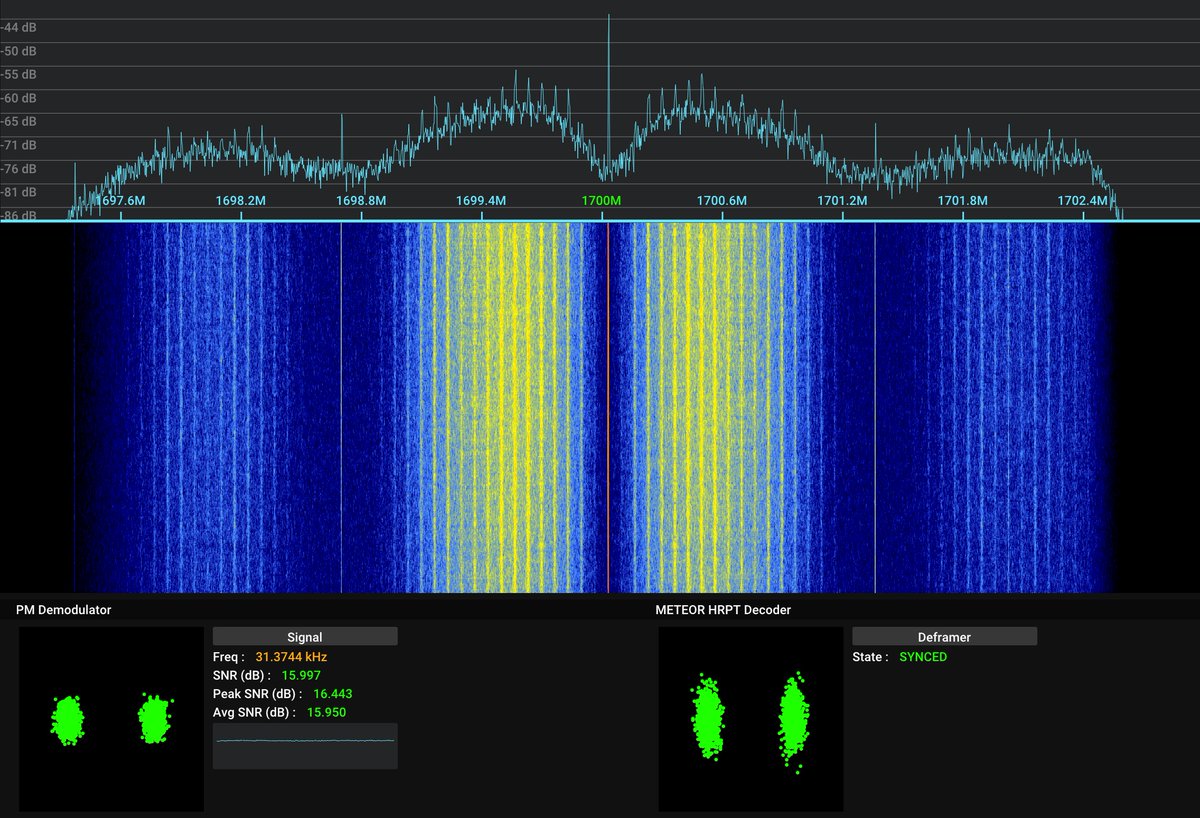The width and height of the screenshot is (1200, 818).
Task: Click the 1697.6M frequency label
Action: coord(120,200)
